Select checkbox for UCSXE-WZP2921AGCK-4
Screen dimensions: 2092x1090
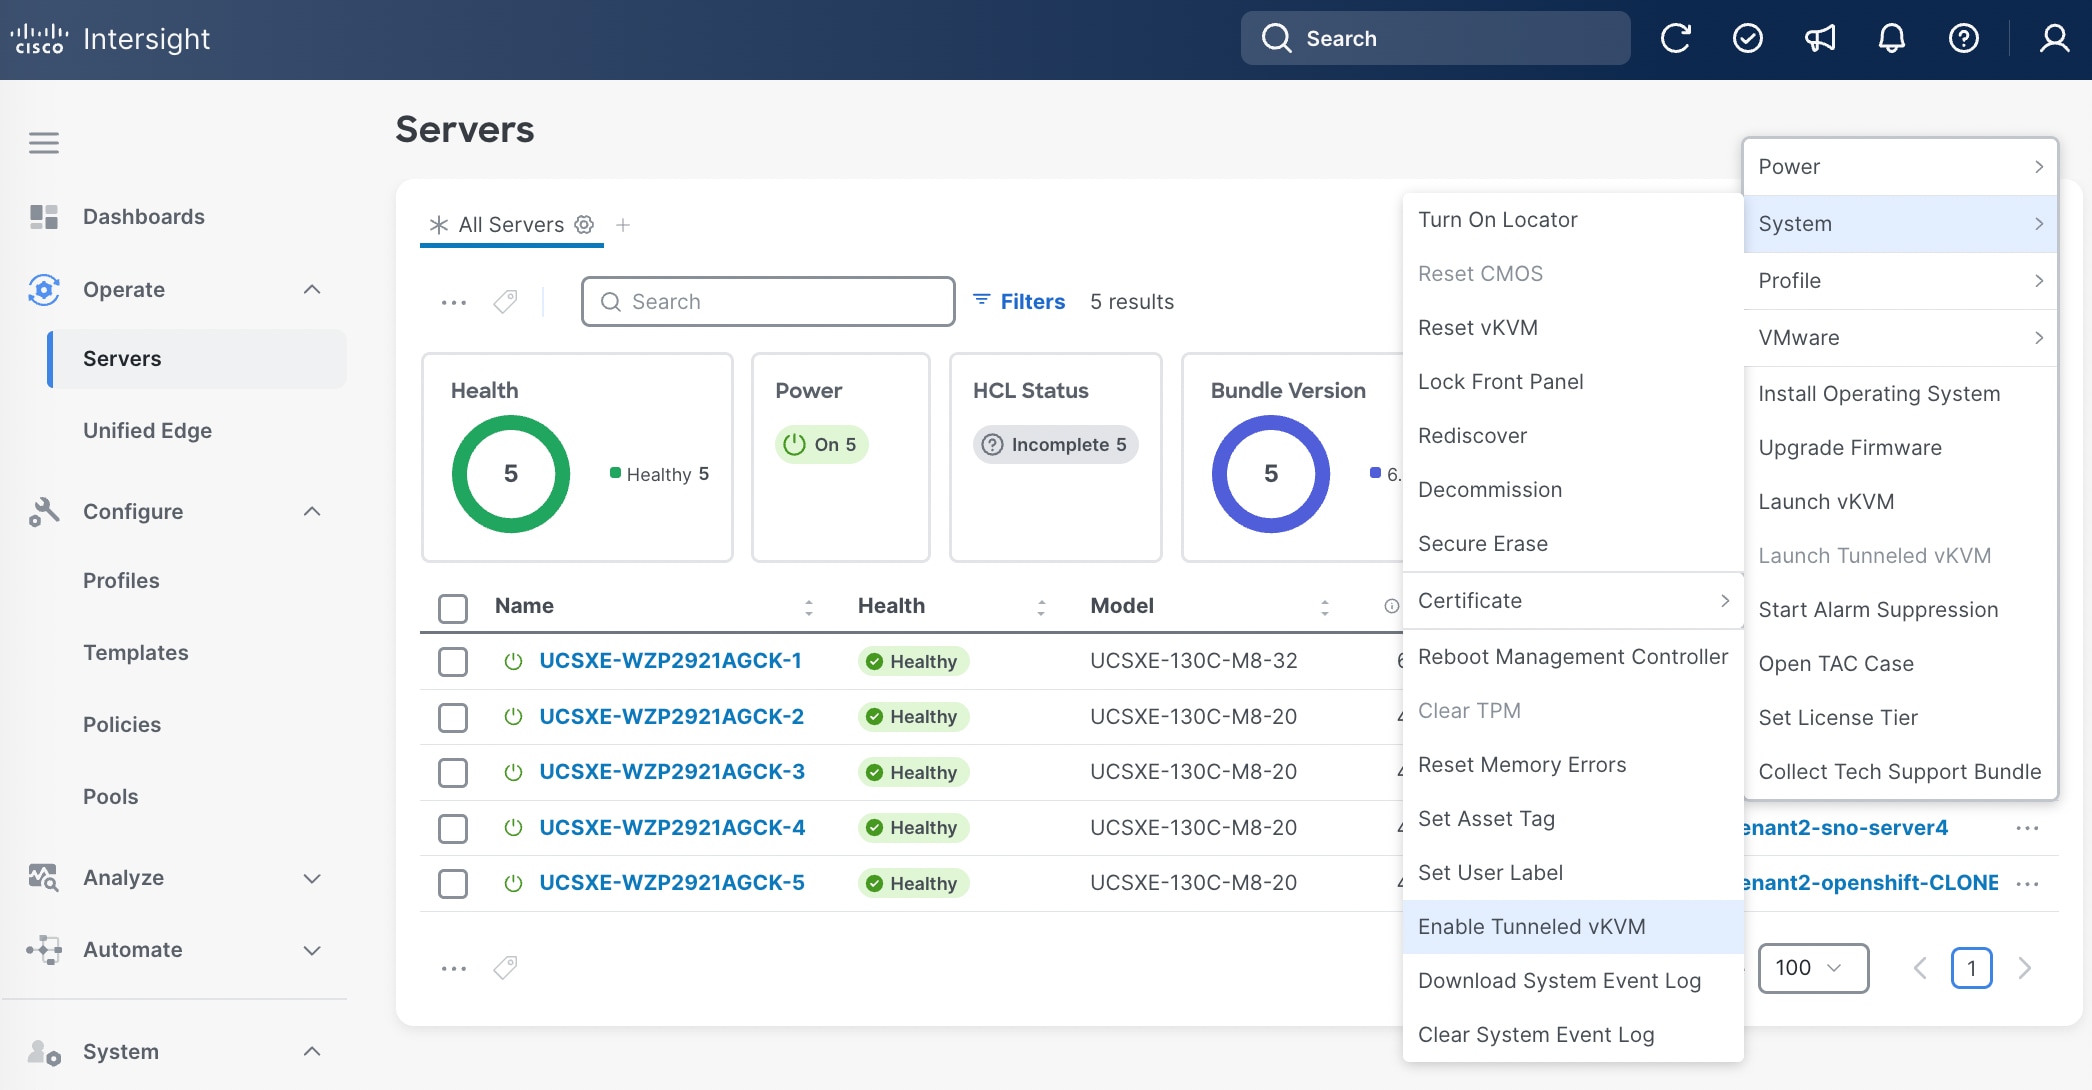(x=453, y=828)
